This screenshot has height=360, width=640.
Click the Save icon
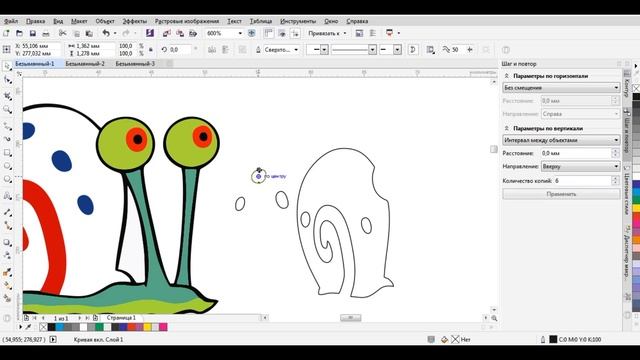pyautogui.click(x=33, y=33)
